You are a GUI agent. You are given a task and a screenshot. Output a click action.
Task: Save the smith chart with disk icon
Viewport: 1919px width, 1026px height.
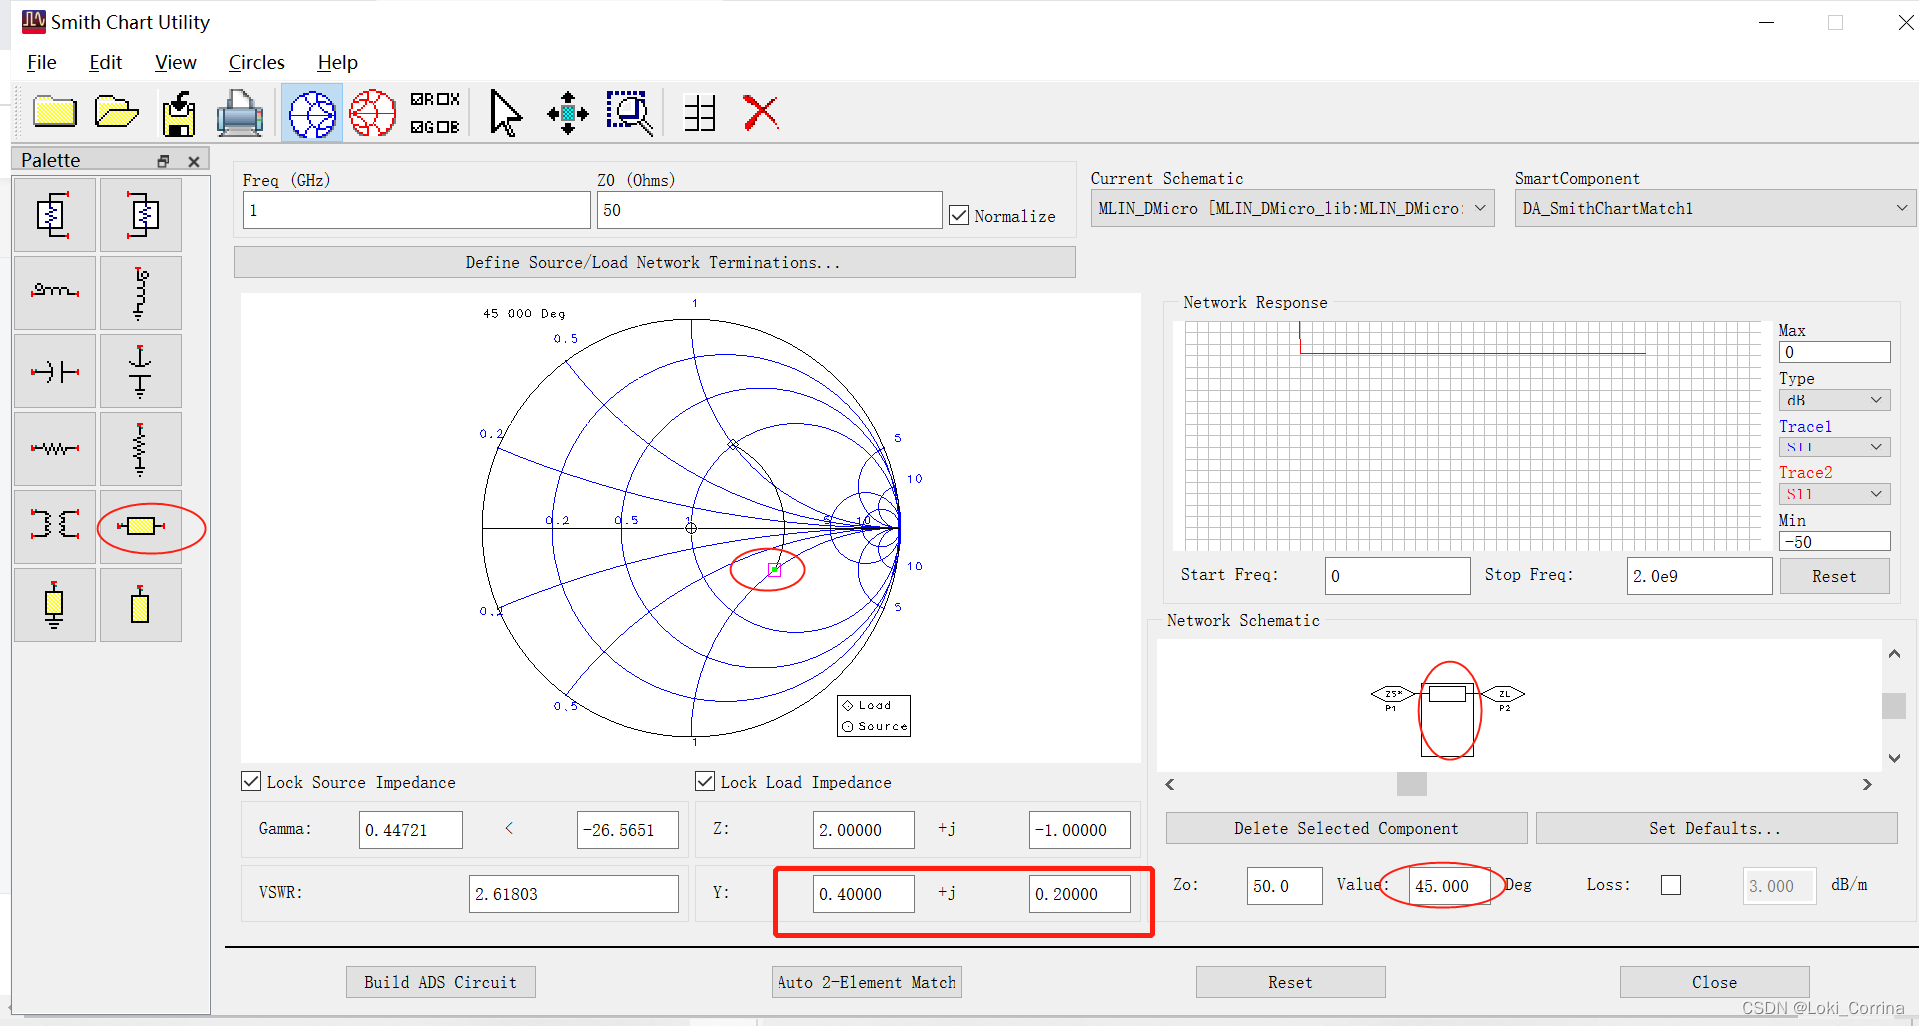(179, 113)
